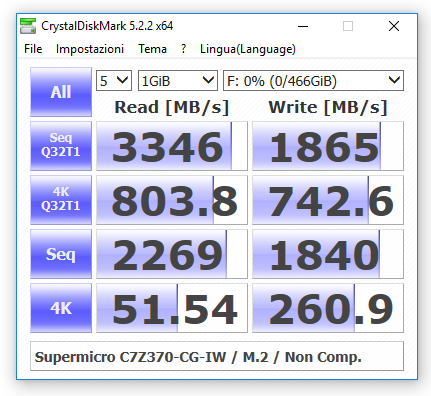Open the Tema menu
The height and width of the screenshot is (396, 431).
click(152, 49)
